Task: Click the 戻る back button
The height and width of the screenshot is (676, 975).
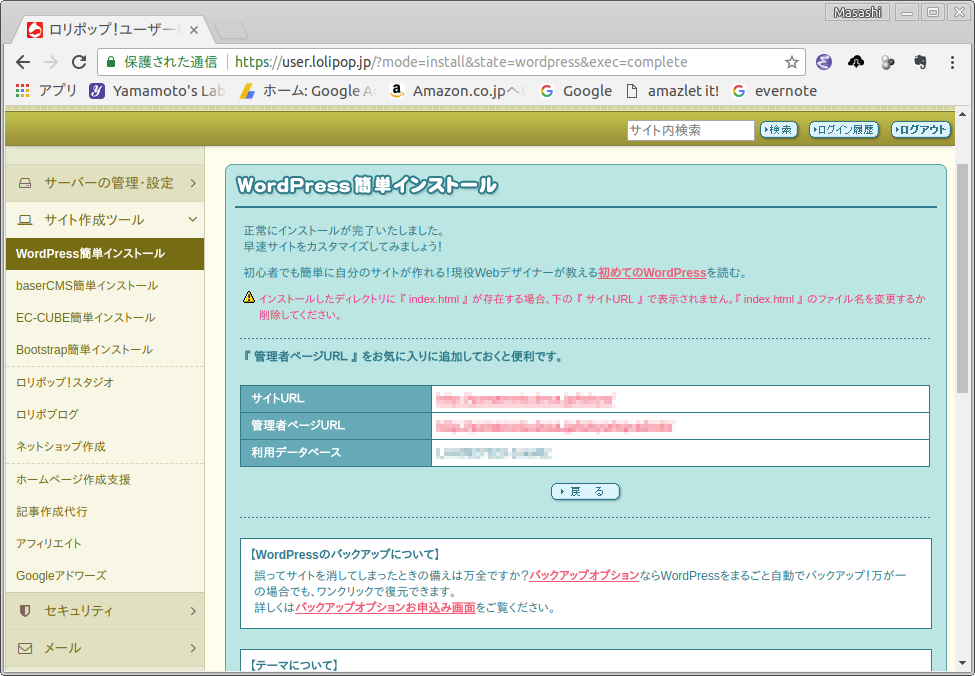Action: pyautogui.click(x=585, y=491)
